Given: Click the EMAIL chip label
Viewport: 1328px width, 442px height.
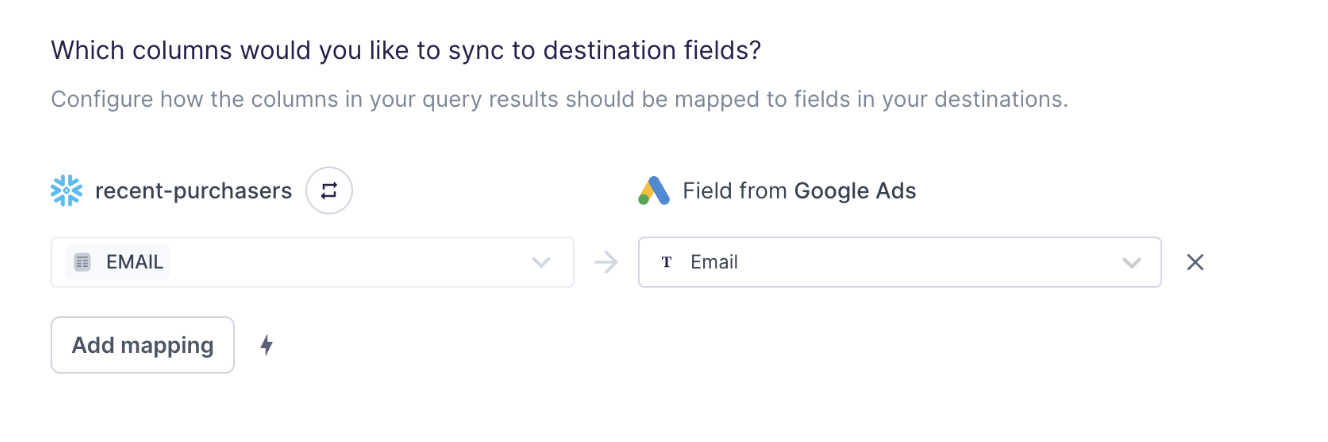Looking at the screenshot, I should [134, 262].
